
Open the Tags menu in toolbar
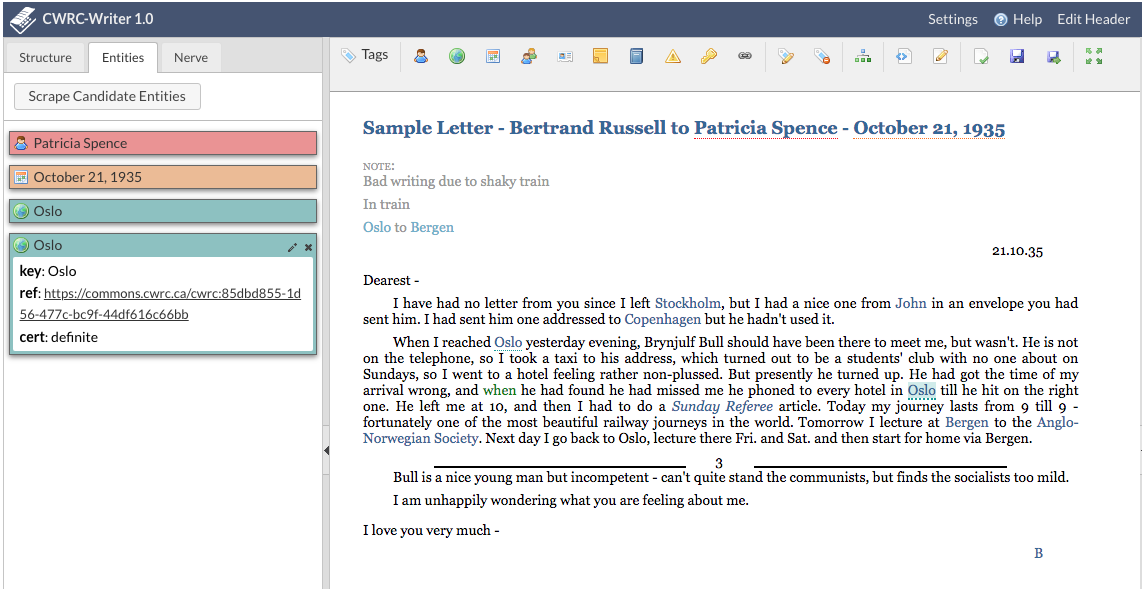point(365,55)
